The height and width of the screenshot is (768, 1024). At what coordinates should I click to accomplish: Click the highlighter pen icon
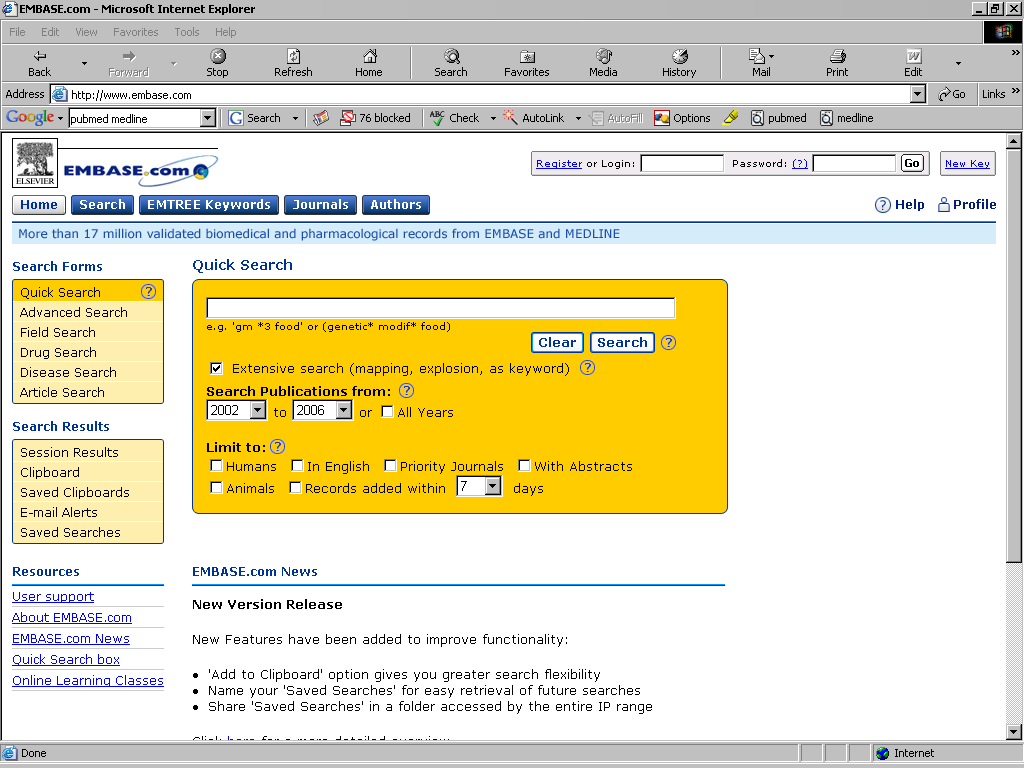pyautogui.click(x=731, y=118)
